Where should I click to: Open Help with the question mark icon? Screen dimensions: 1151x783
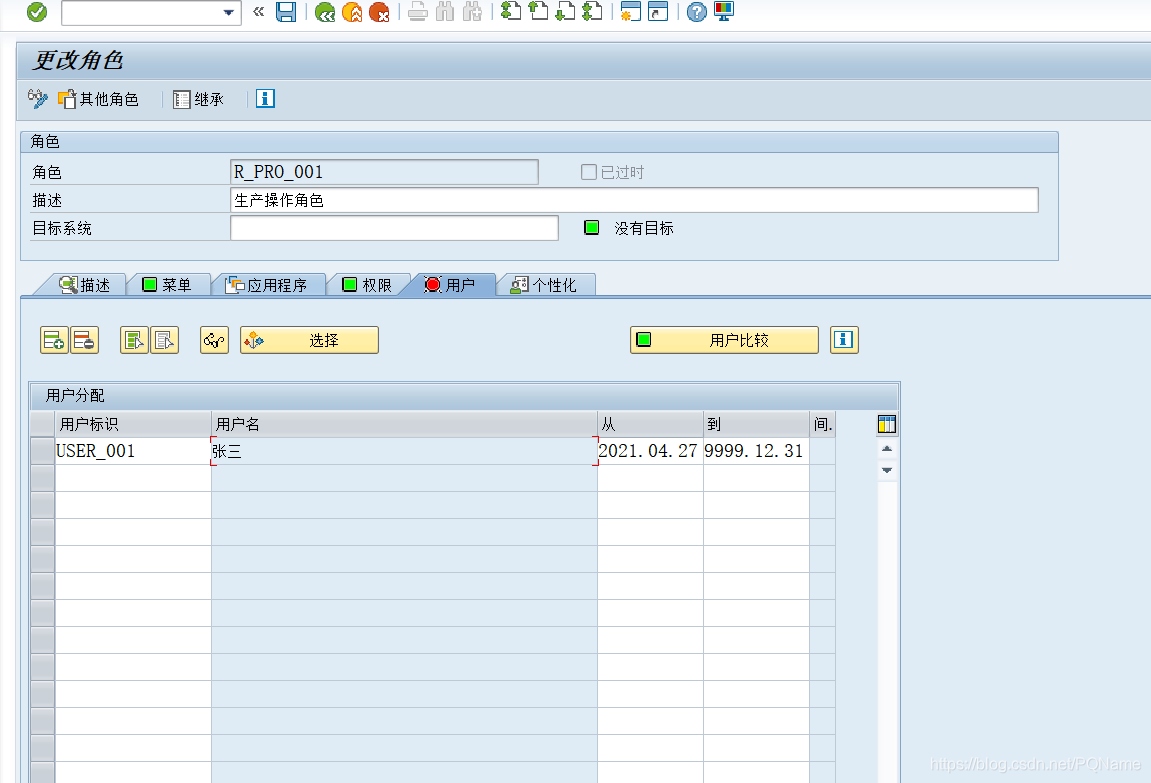click(697, 12)
